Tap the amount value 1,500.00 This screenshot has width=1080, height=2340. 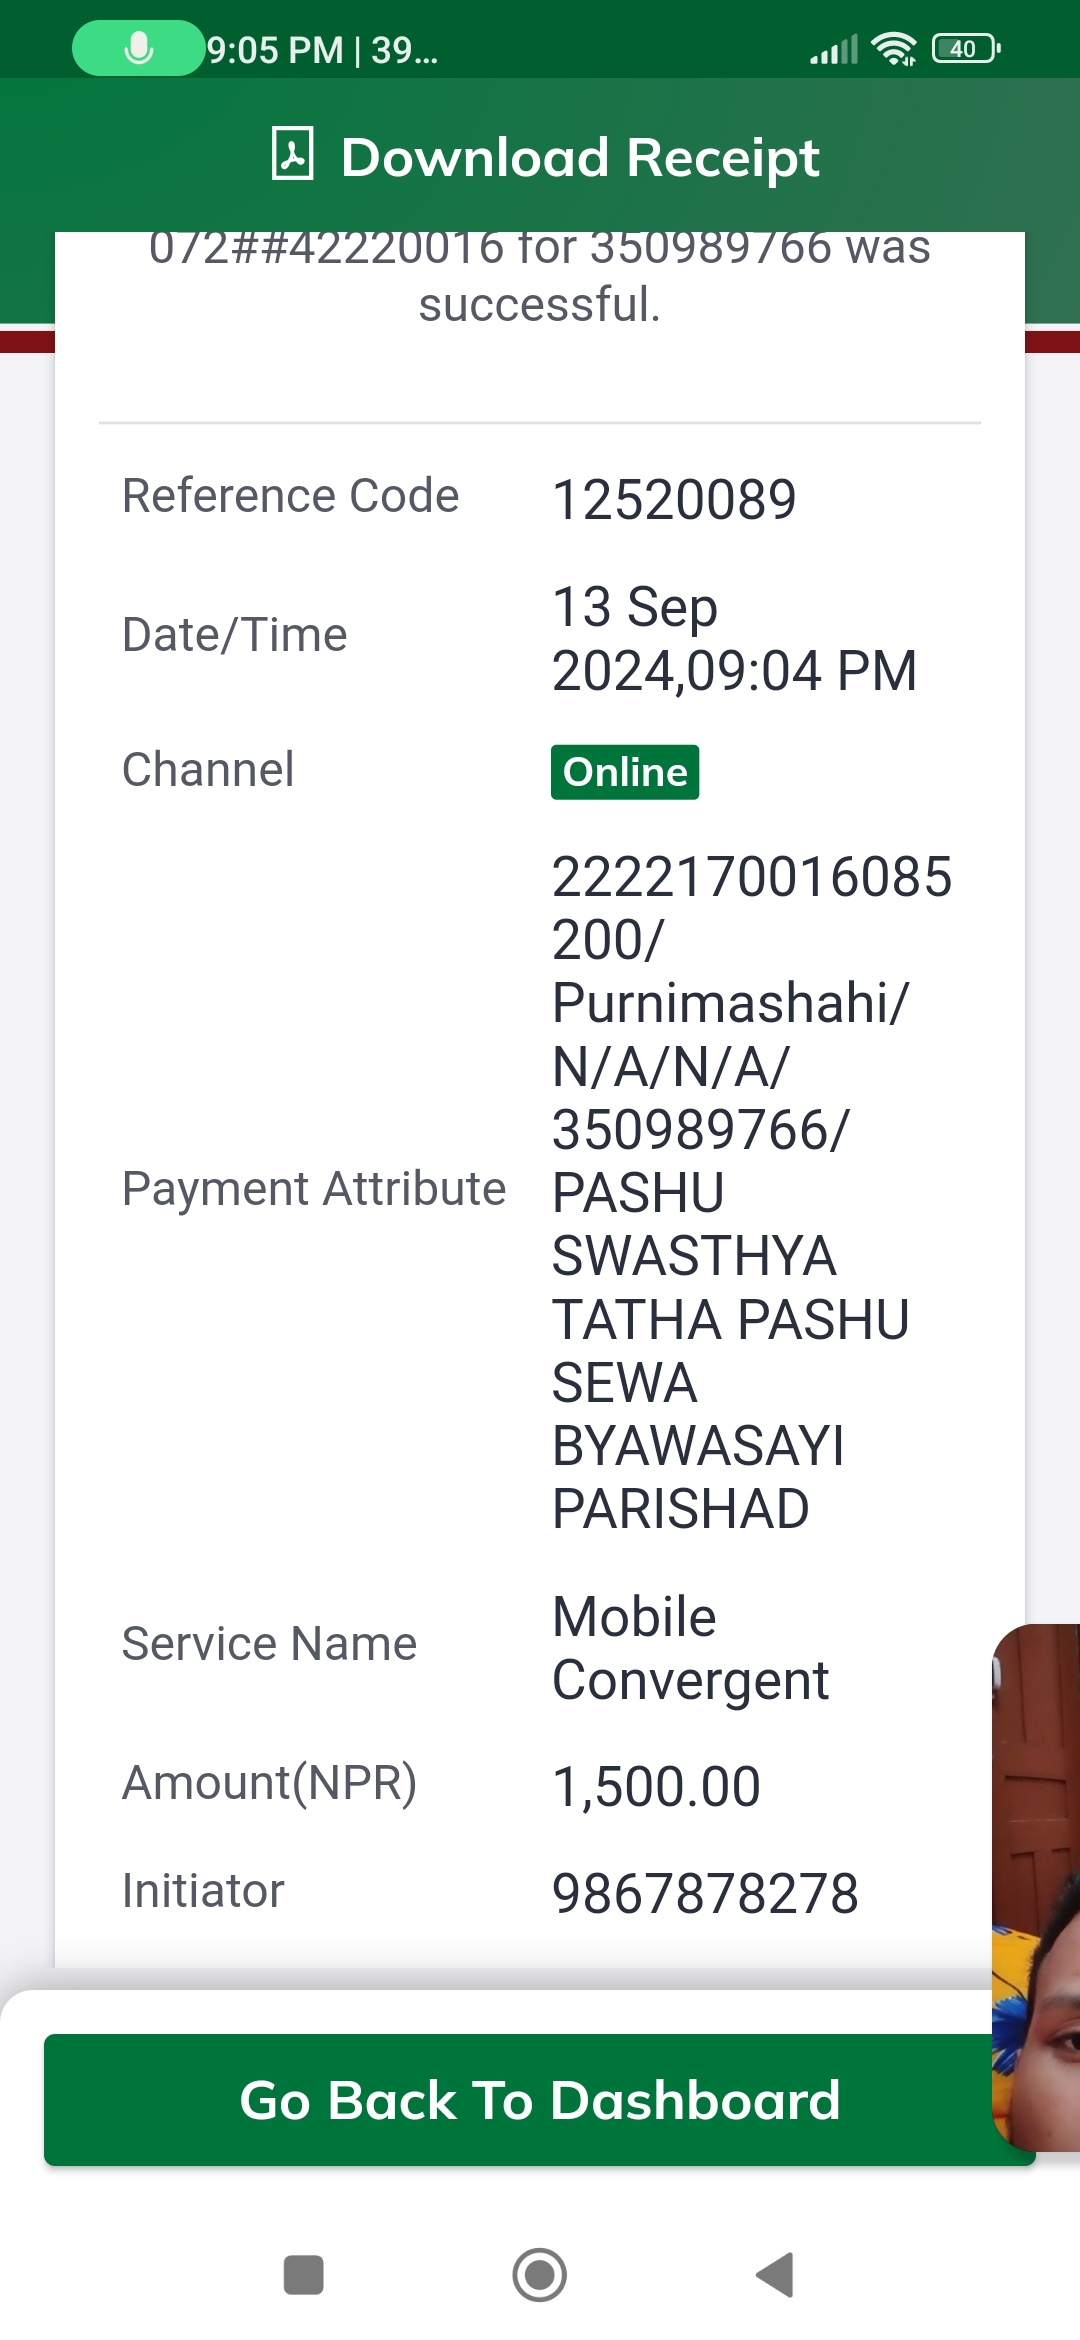click(x=657, y=1786)
